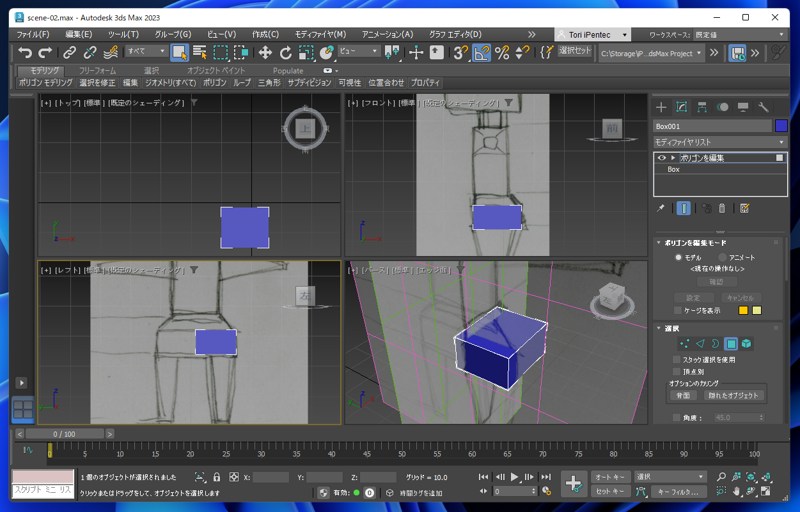Viewport: 800px width, 512px height.
Task: Open the Hierarchy command panel tab
Action: [702, 107]
